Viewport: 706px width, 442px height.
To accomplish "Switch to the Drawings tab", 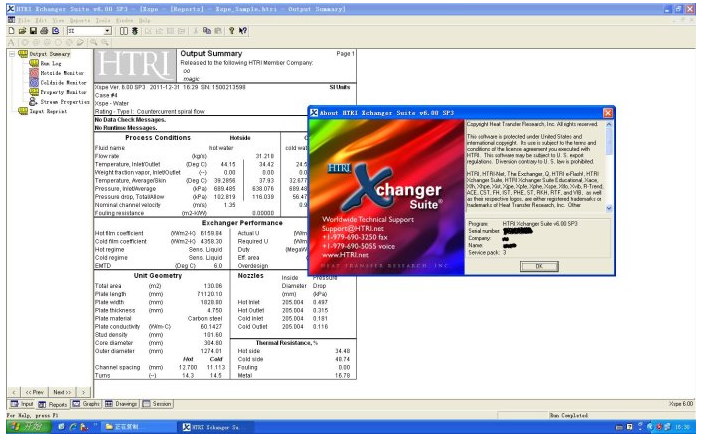I will pyautogui.click(x=121, y=404).
